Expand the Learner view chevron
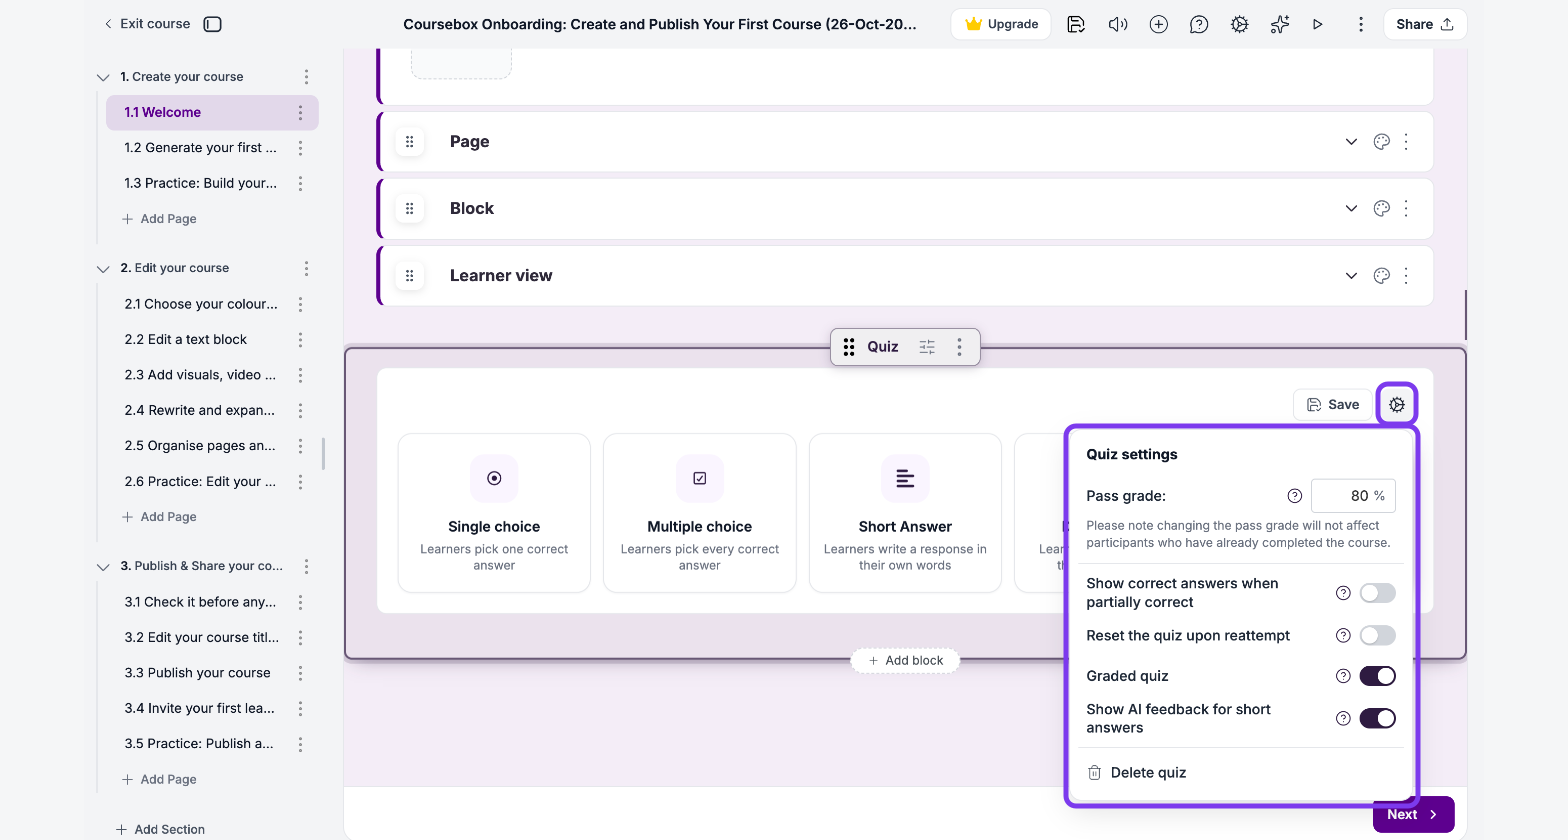The image size is (1568, 840). [1351, 276]
